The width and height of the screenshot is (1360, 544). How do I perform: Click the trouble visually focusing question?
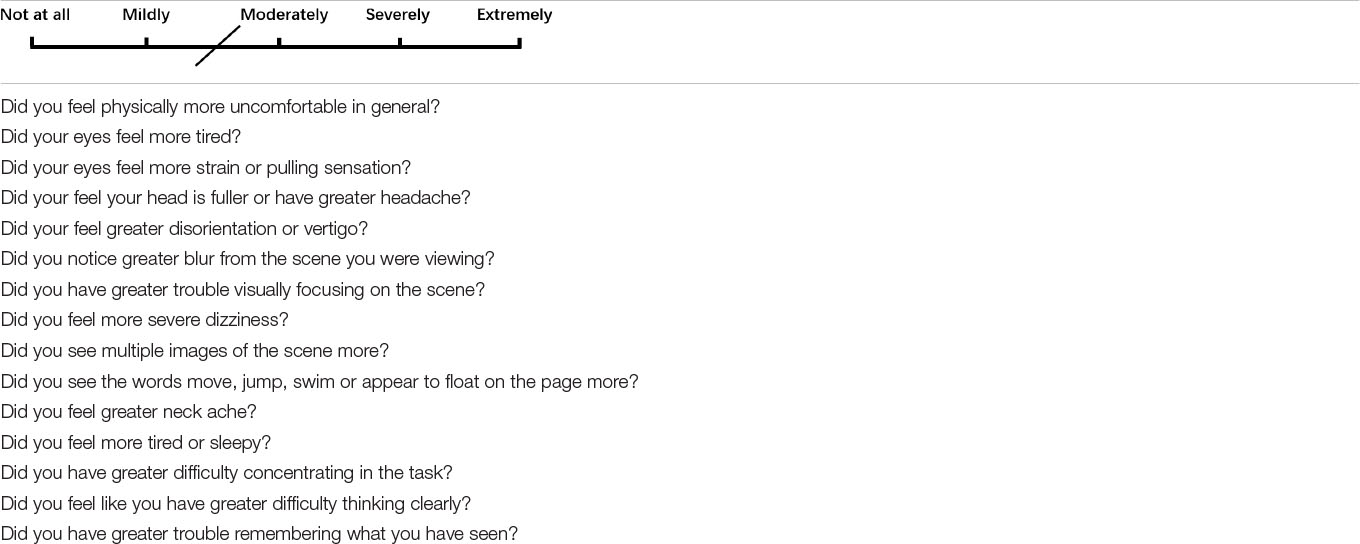click(243, 290)
